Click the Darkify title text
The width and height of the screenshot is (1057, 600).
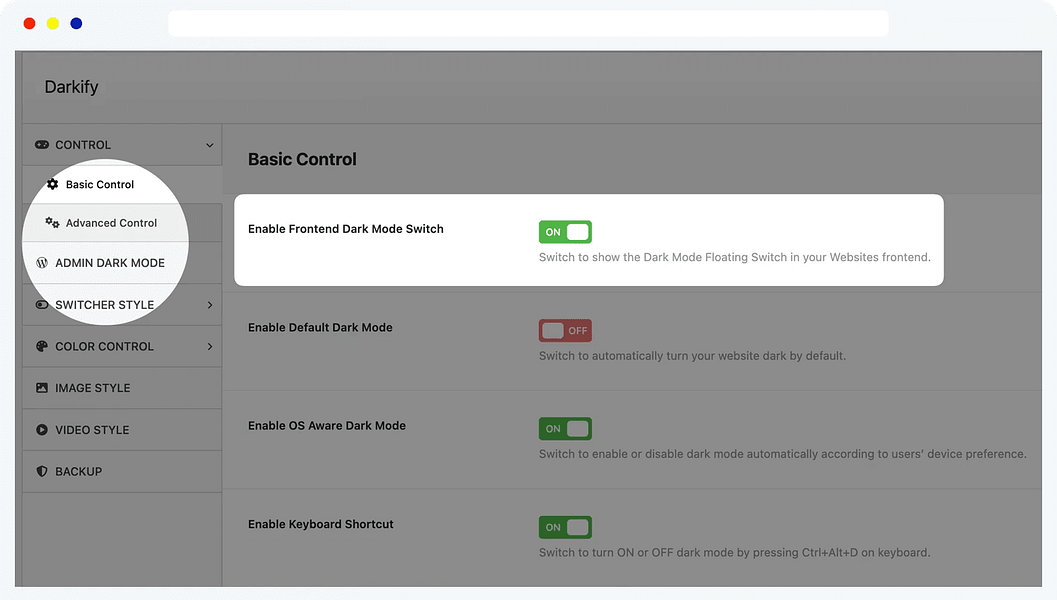pos(71,87)
